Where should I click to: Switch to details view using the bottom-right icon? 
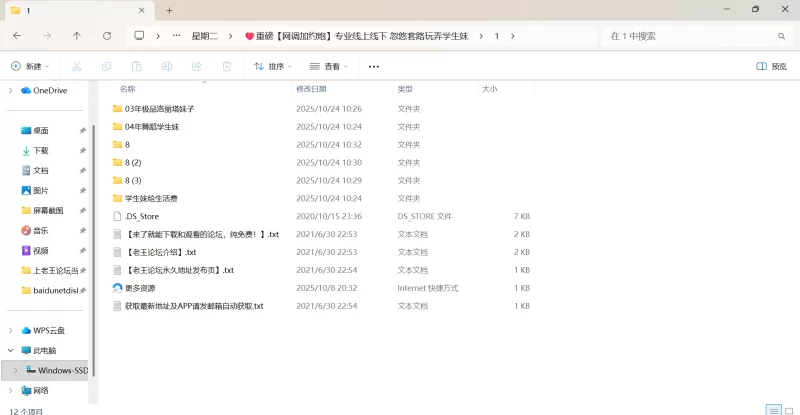[x=771, y=410]
